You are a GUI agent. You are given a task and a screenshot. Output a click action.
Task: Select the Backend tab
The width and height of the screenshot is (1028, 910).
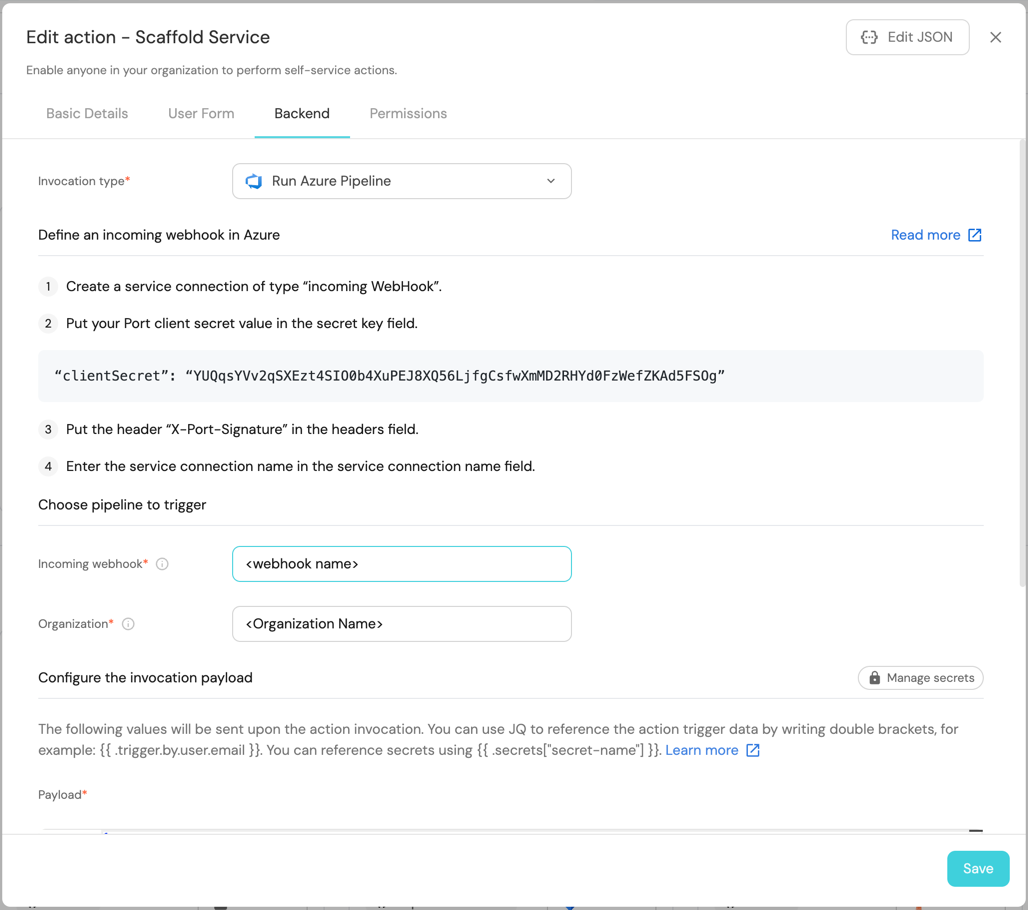pos(302,114)
